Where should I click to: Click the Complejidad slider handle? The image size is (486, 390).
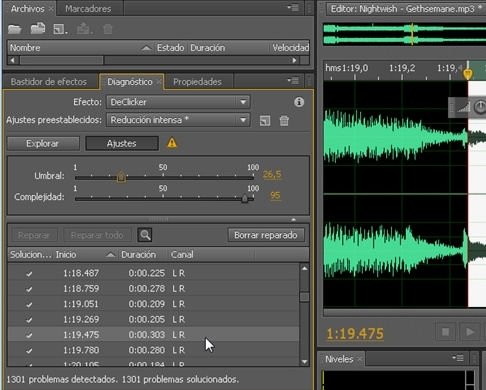[x=245, y=198]
